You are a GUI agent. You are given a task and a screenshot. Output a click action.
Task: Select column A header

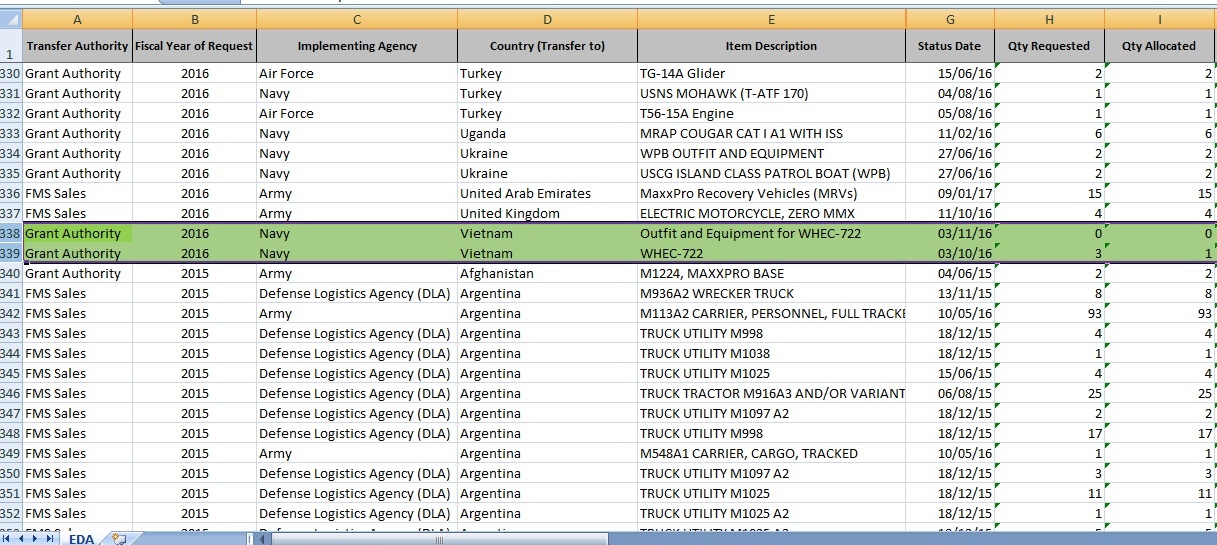tap(78, 19)
